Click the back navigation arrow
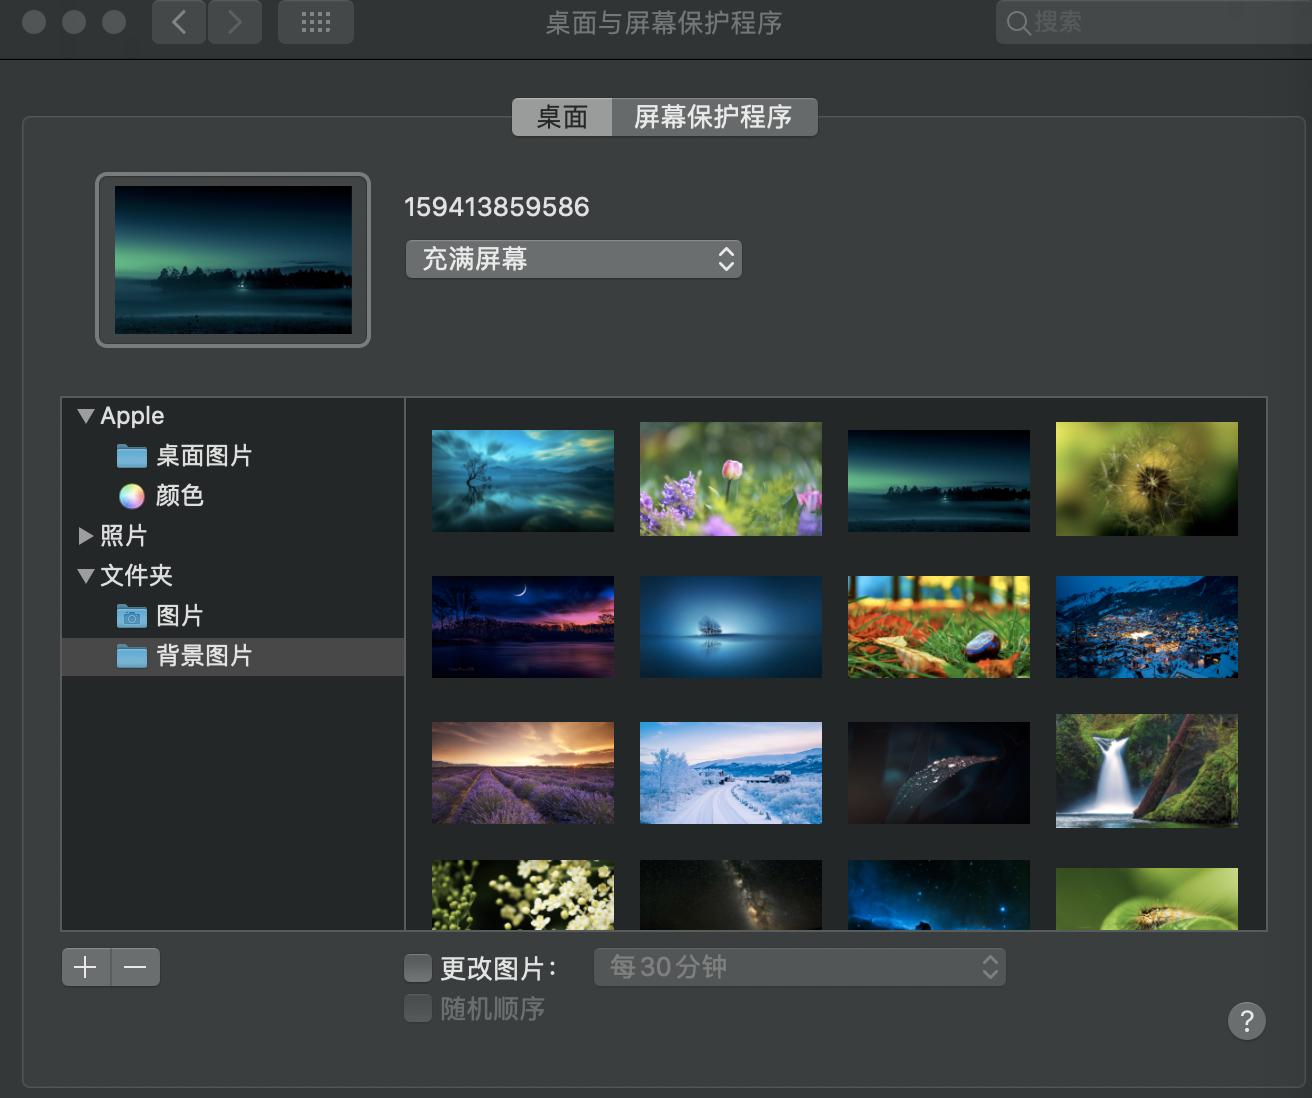The width and height of the screenshot is (1312, 1098). (178, 21)
